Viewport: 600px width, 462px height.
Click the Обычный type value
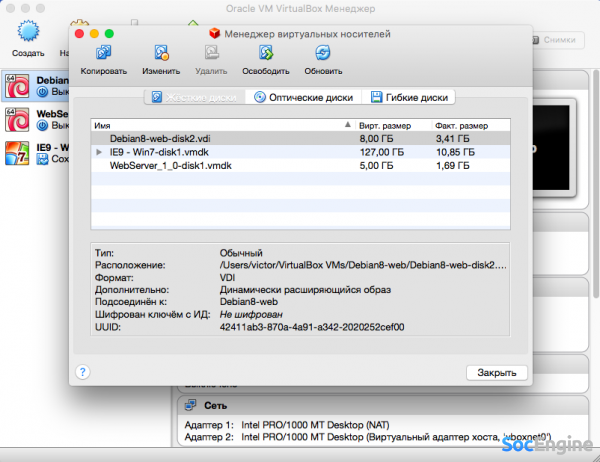pos(241,253)
